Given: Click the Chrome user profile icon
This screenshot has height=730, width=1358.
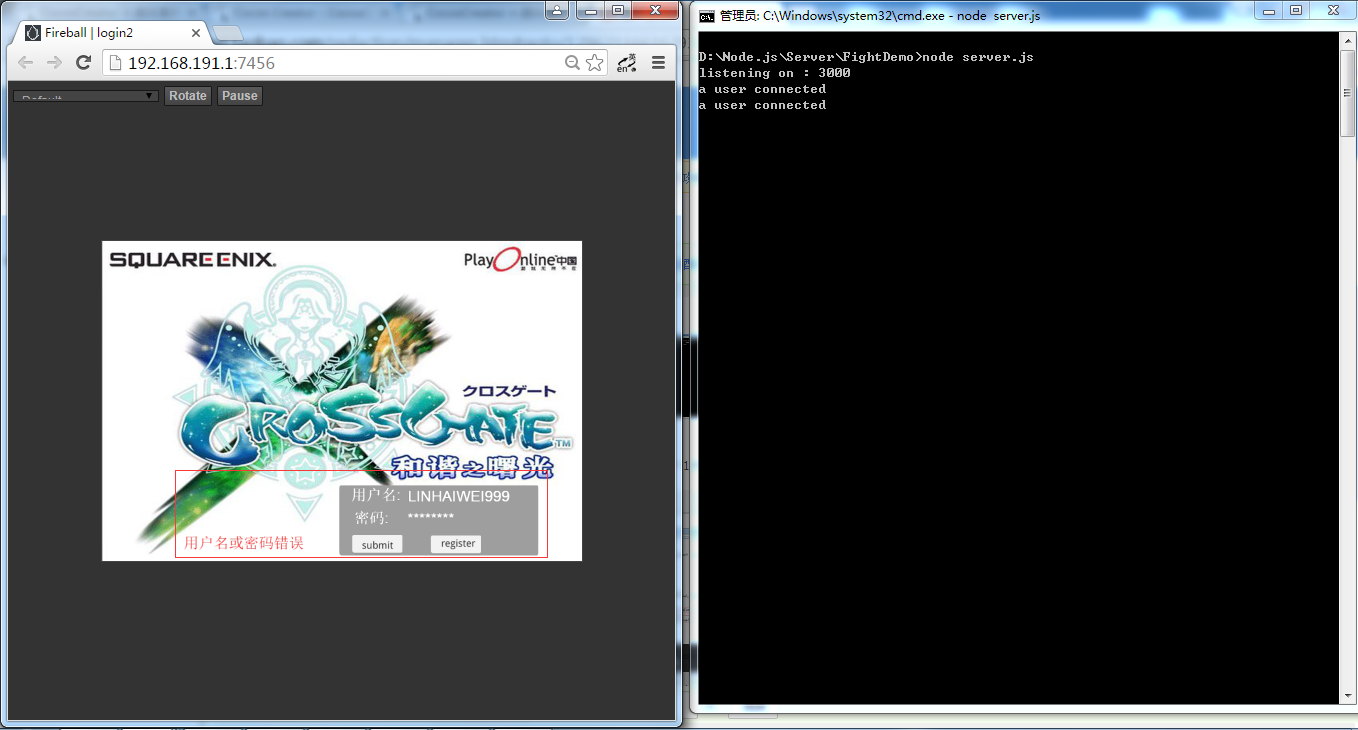Looking at the screenshot, I should click(x=557, y=11).
